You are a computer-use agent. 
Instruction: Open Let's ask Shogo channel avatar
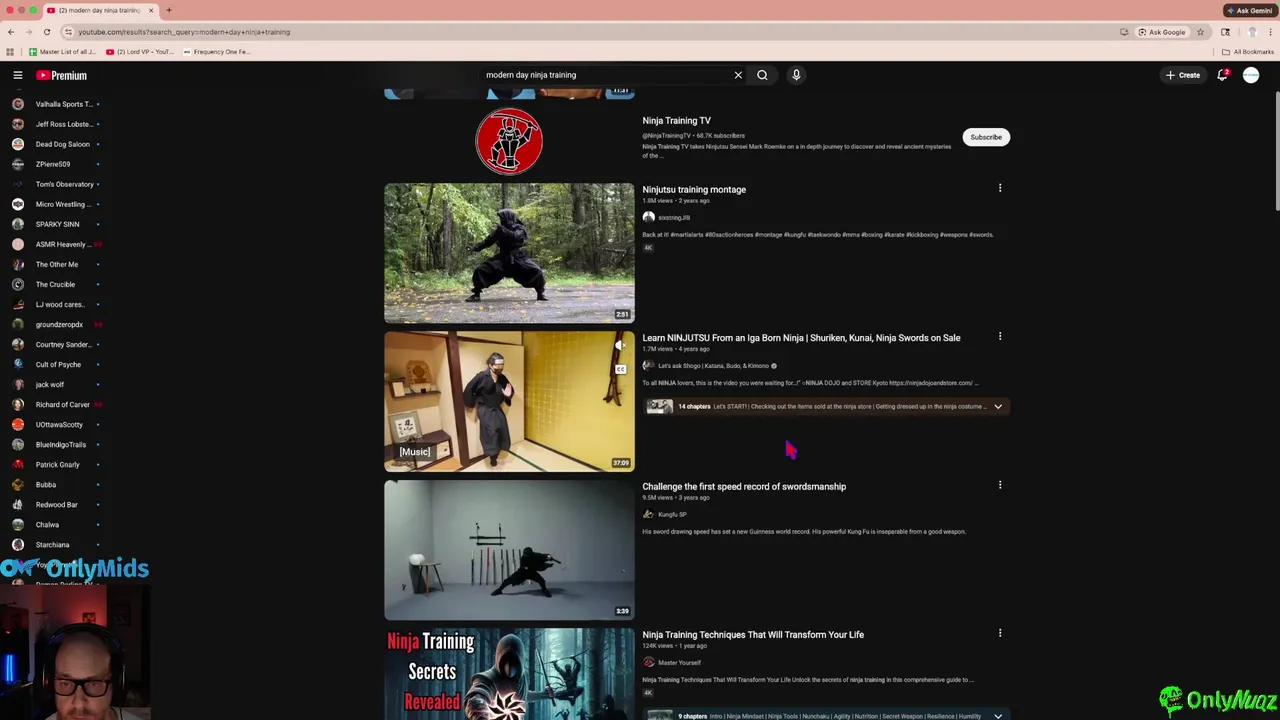click(x=648, y=366)
